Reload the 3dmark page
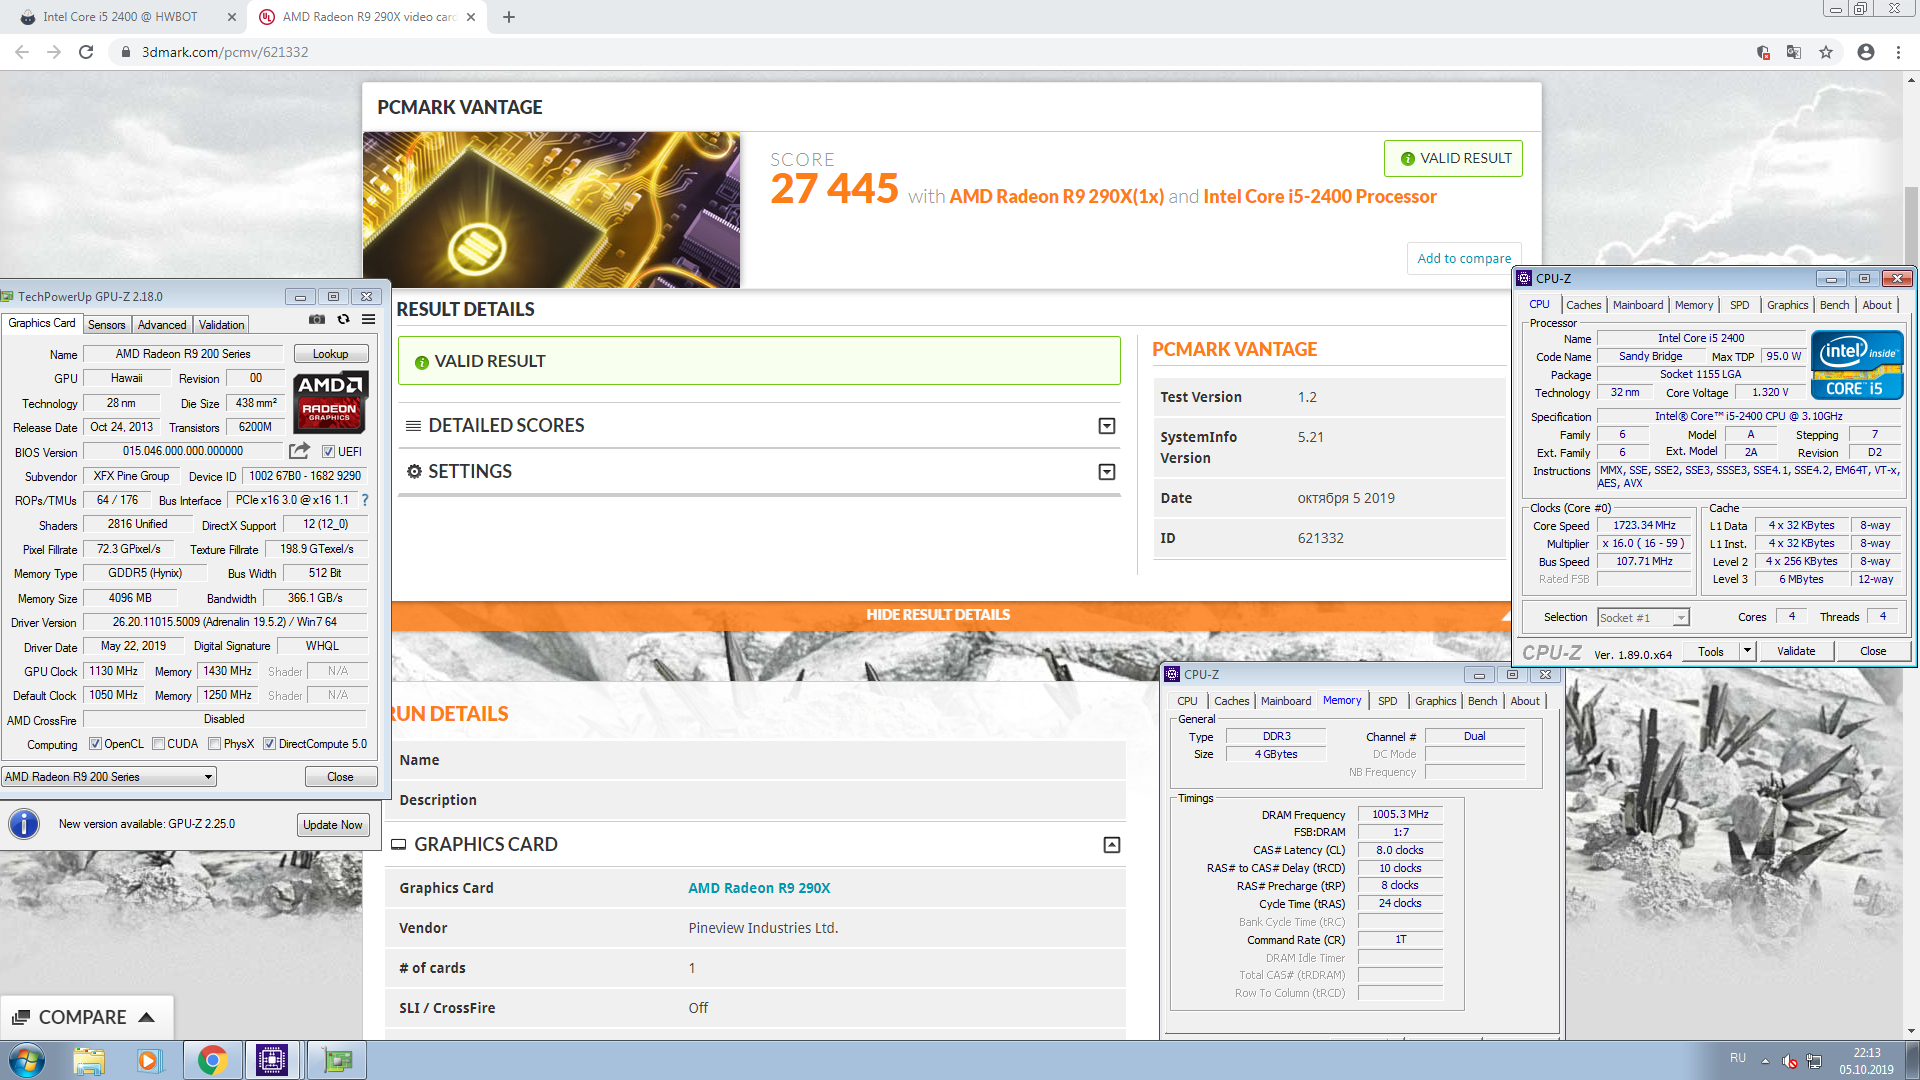This screenshot has height=1080, width=1920. click(86, 52)
